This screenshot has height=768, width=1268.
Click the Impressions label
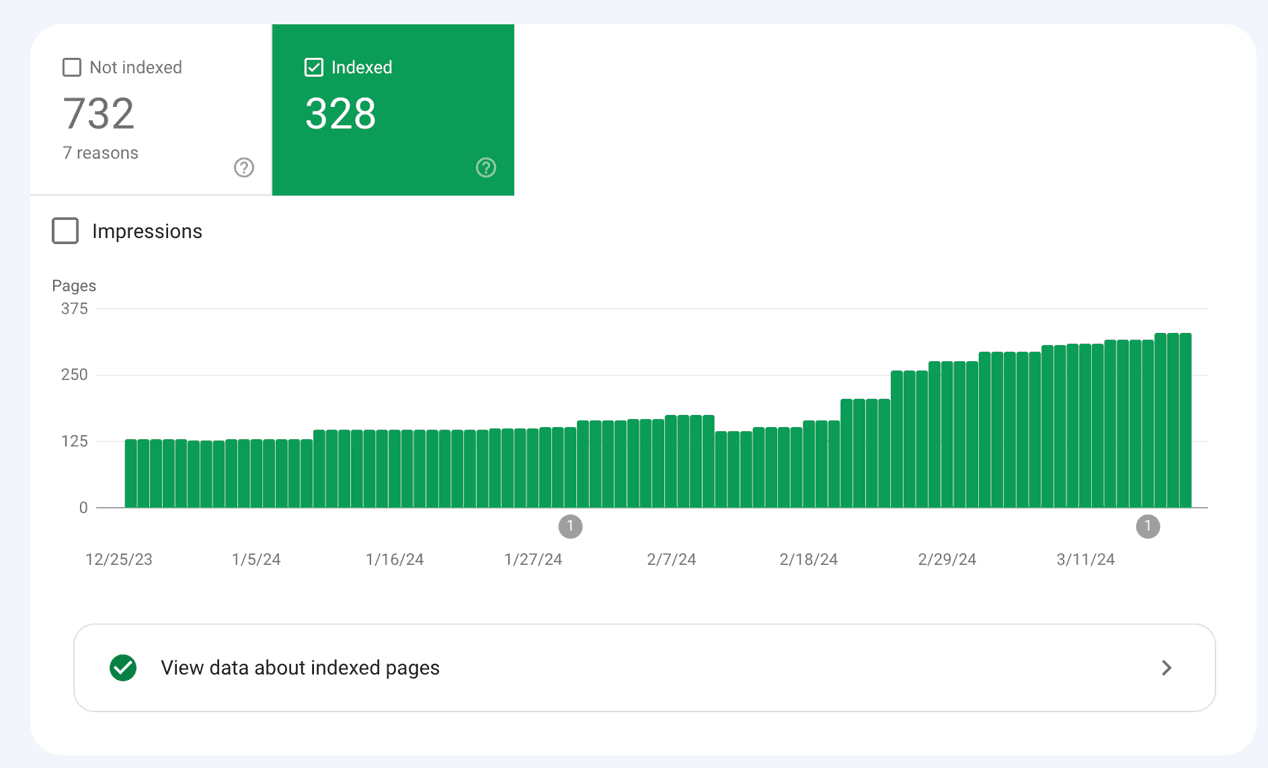[147, 231]
